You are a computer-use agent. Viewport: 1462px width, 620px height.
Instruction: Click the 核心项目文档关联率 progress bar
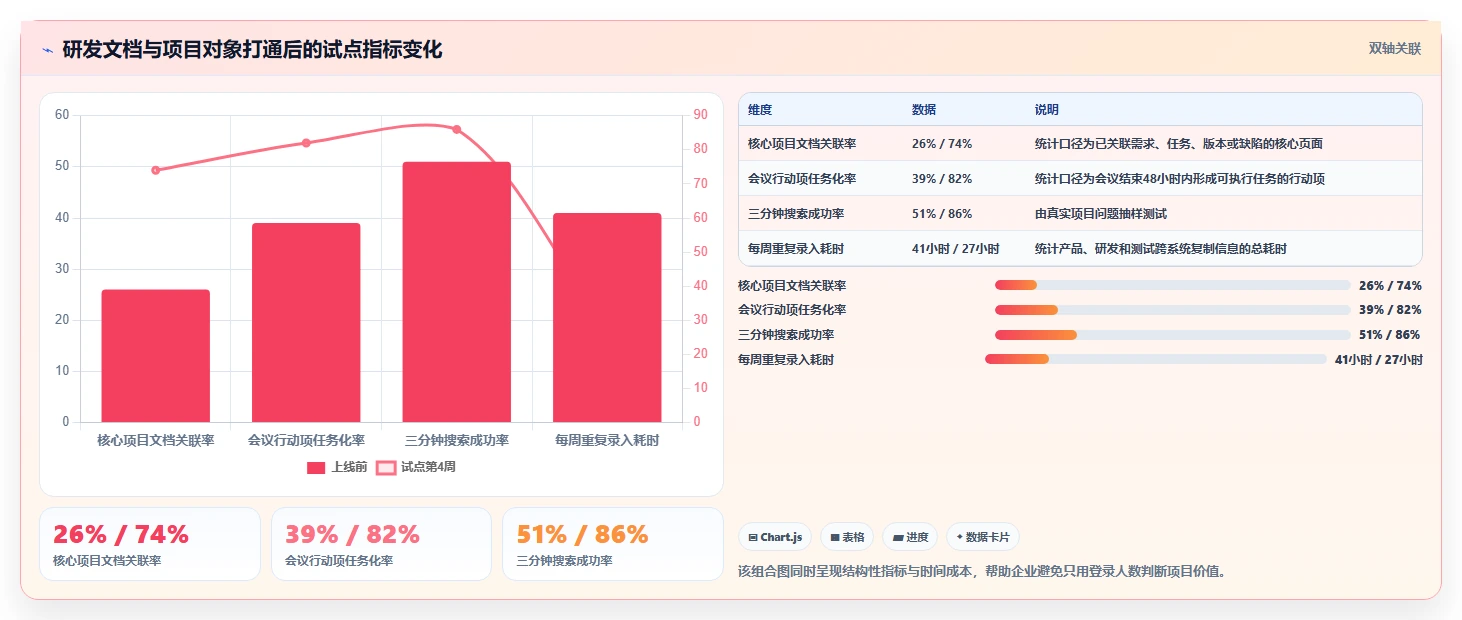tap(1172, 285)
